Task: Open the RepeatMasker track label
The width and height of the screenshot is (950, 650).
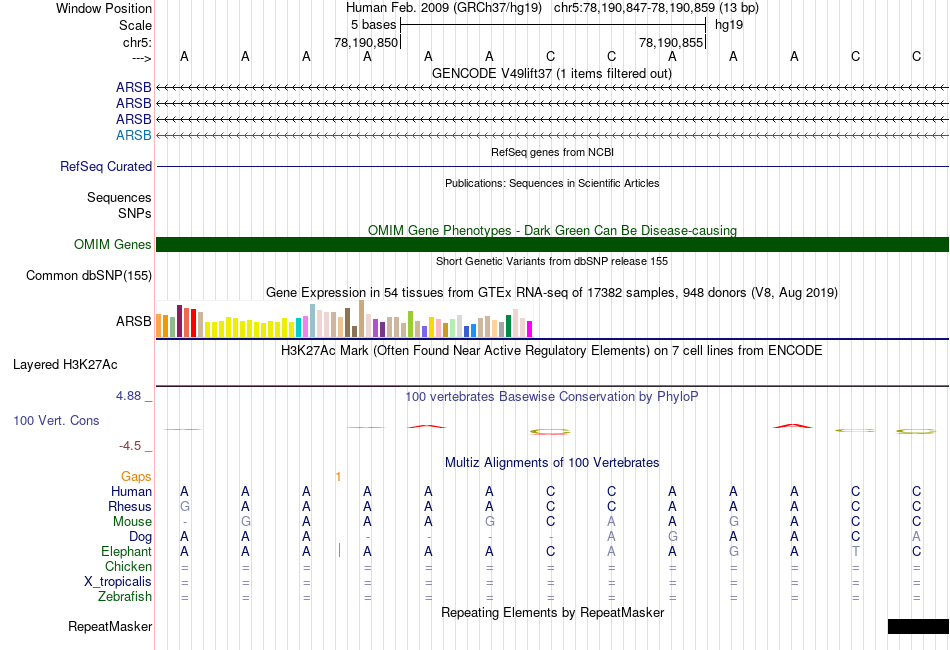Action: point(110,627)
